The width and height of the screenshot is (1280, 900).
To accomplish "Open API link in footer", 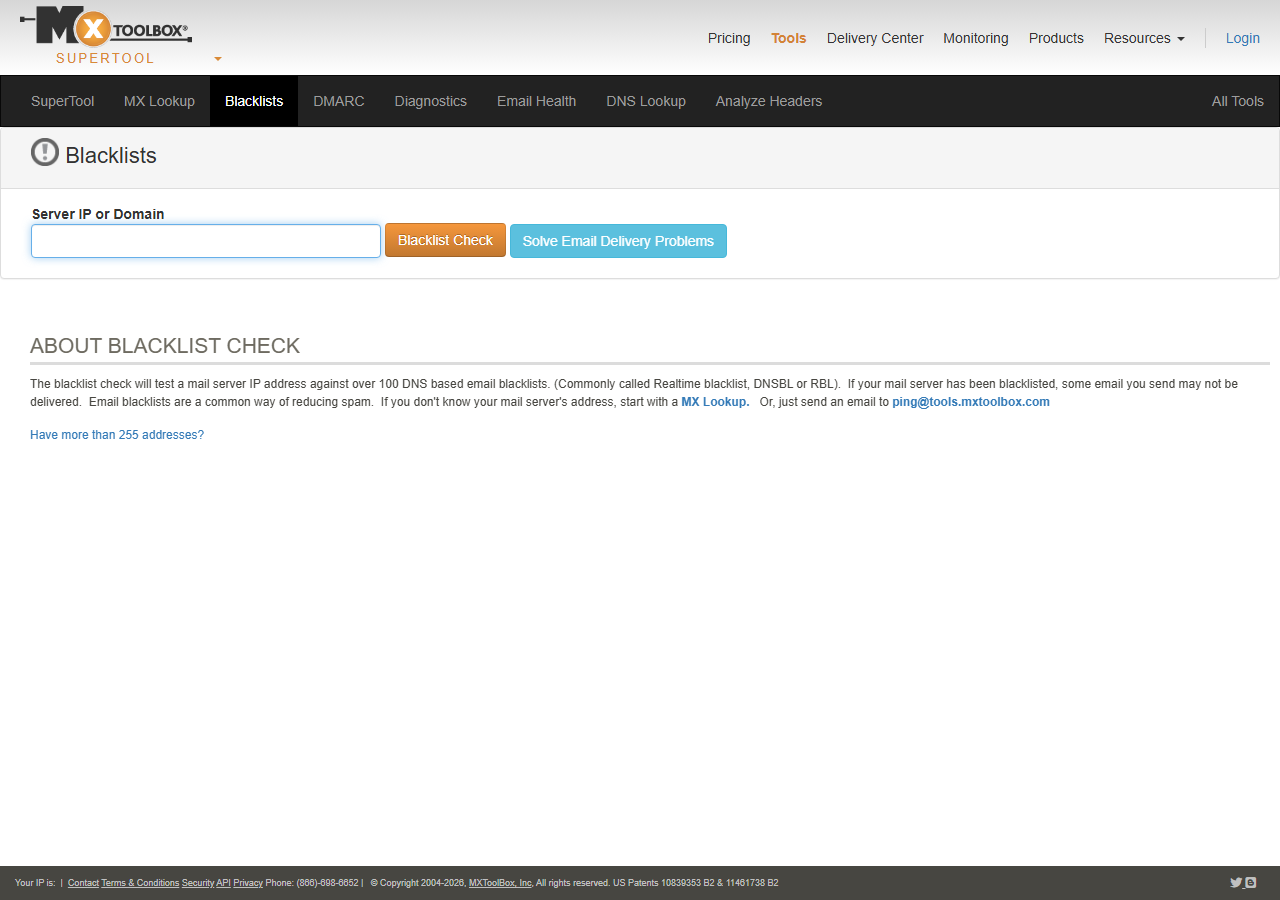I will (x=224, y=883).
